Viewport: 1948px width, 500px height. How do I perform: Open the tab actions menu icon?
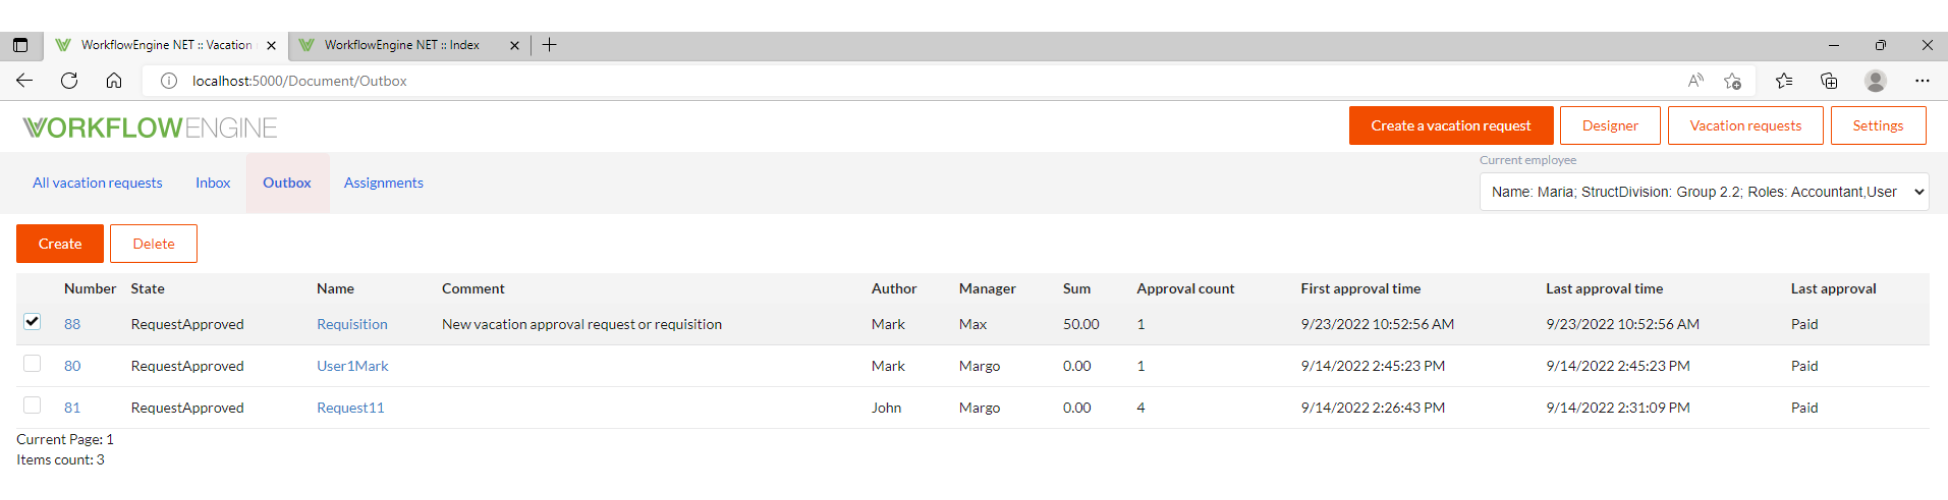pyautogui.click(x=20, y=45)
